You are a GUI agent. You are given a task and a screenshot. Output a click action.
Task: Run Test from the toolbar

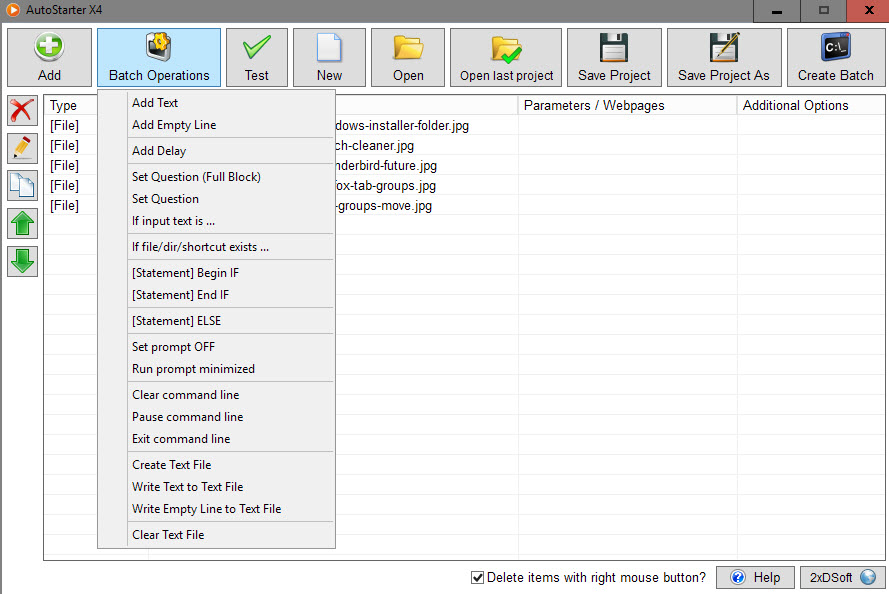[x=257, y=58]
